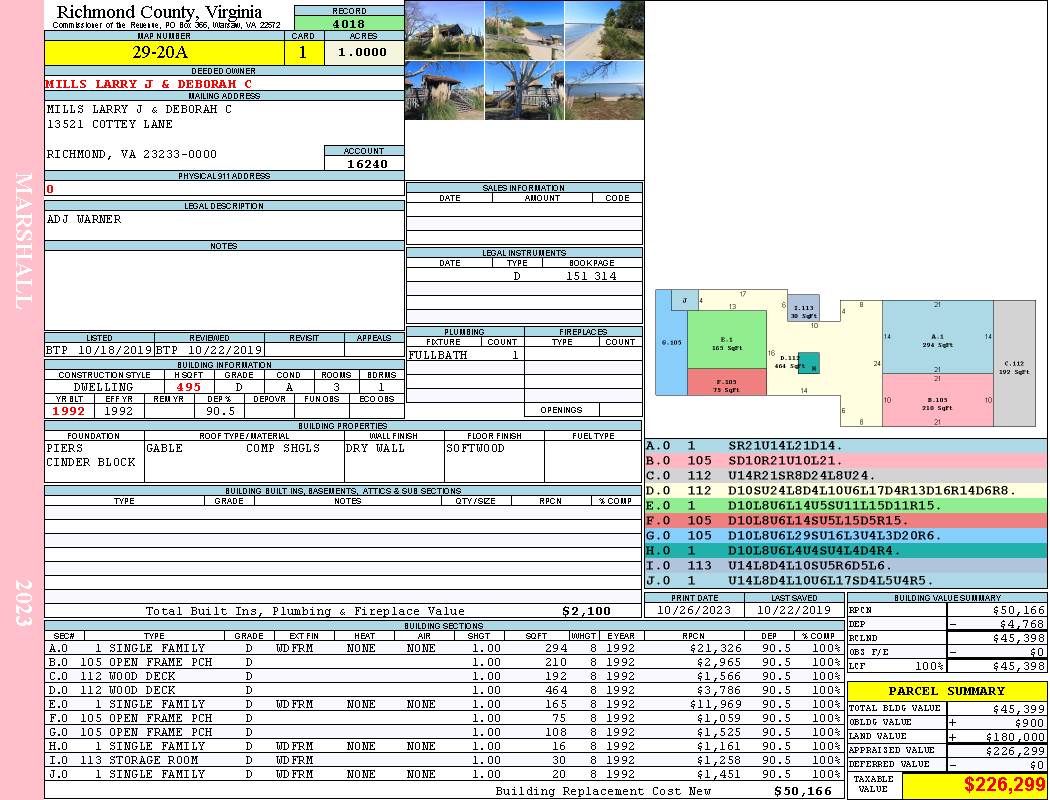Click mailing address line 13521 COTTEY LANE
The height and width of the screenshot is (800, 1050).
[110, 125]
